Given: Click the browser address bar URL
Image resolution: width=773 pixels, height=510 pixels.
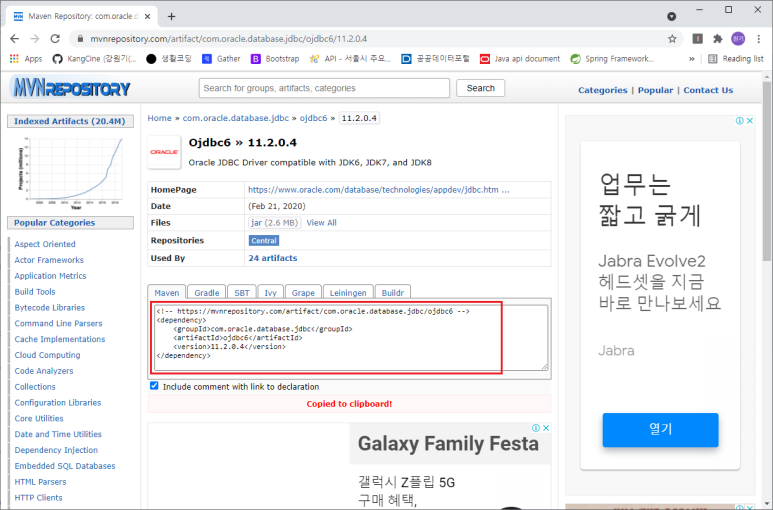Looking at the screenshot, I should (x=228, y=38).
